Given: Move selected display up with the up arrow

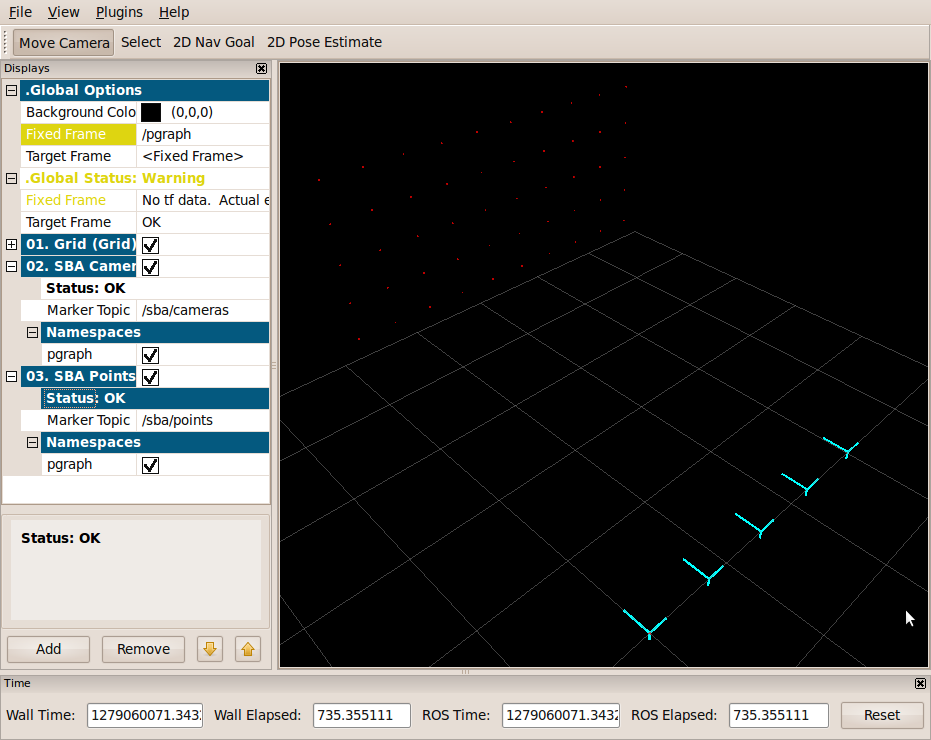Looking at the screenshot, I should click(248, 649).
